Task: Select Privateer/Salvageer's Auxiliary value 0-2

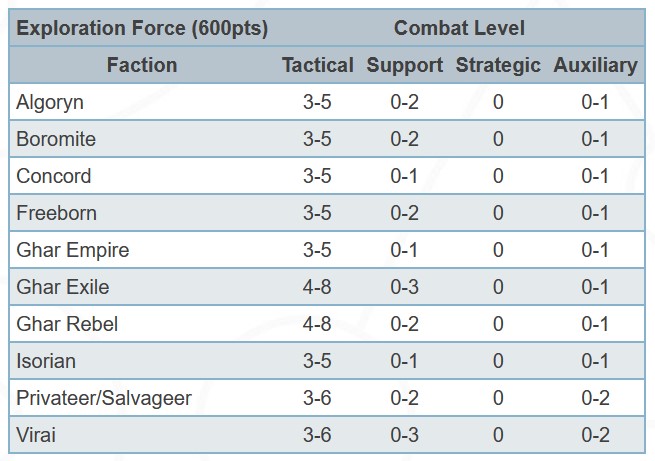Action: coord(594,398)
